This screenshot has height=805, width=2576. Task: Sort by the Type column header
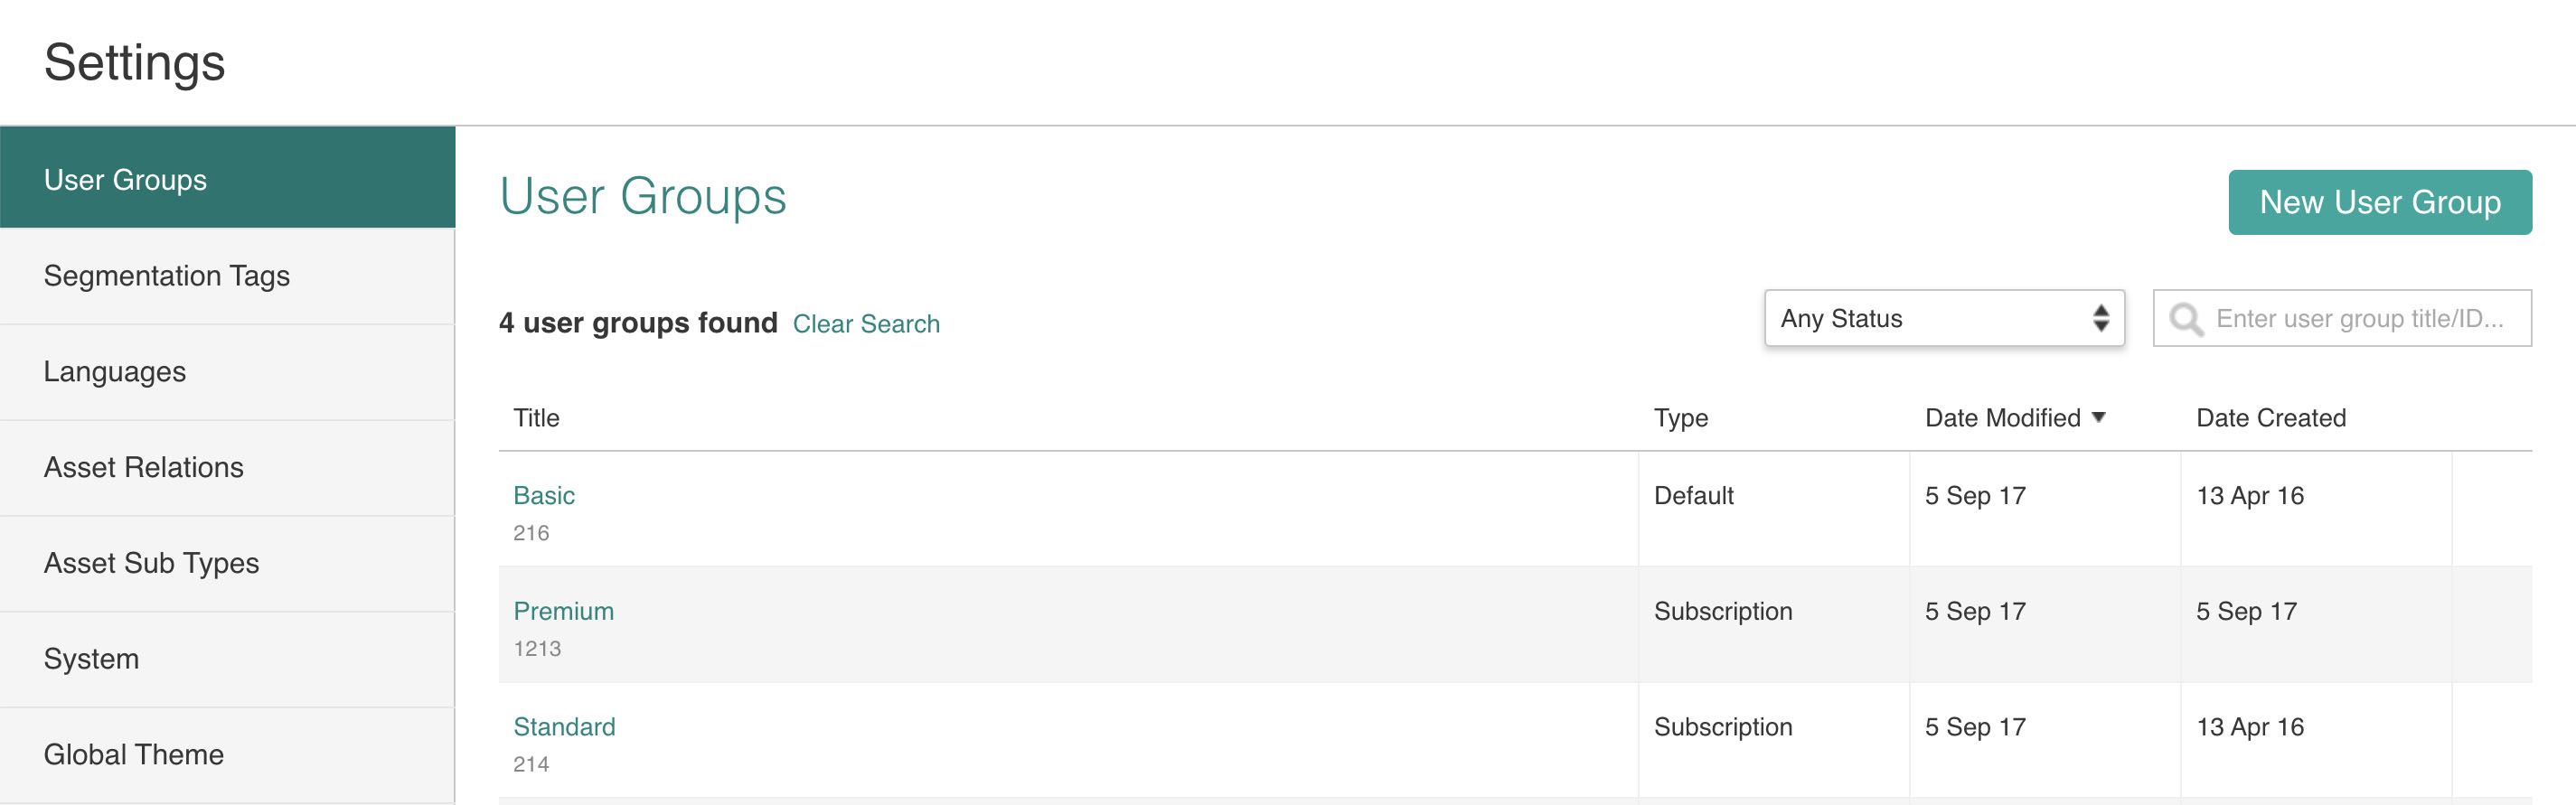click(x=1680, y=418)
